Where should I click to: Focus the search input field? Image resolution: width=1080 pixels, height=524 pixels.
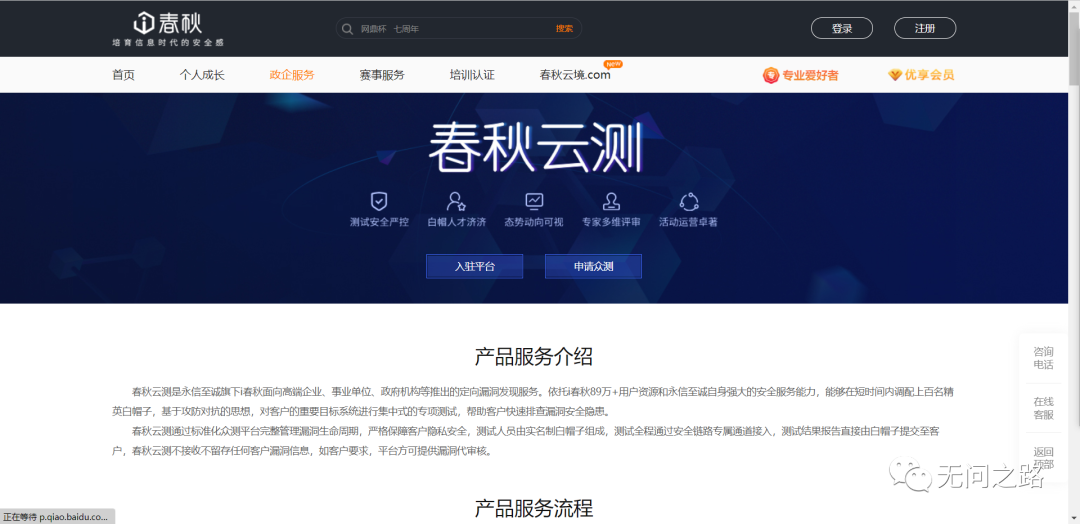click(458, 28)
